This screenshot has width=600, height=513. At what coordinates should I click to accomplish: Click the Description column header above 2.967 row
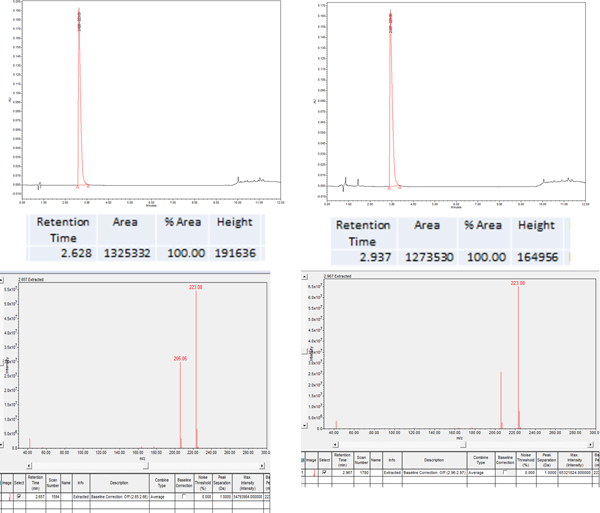[x=434, y=460]
